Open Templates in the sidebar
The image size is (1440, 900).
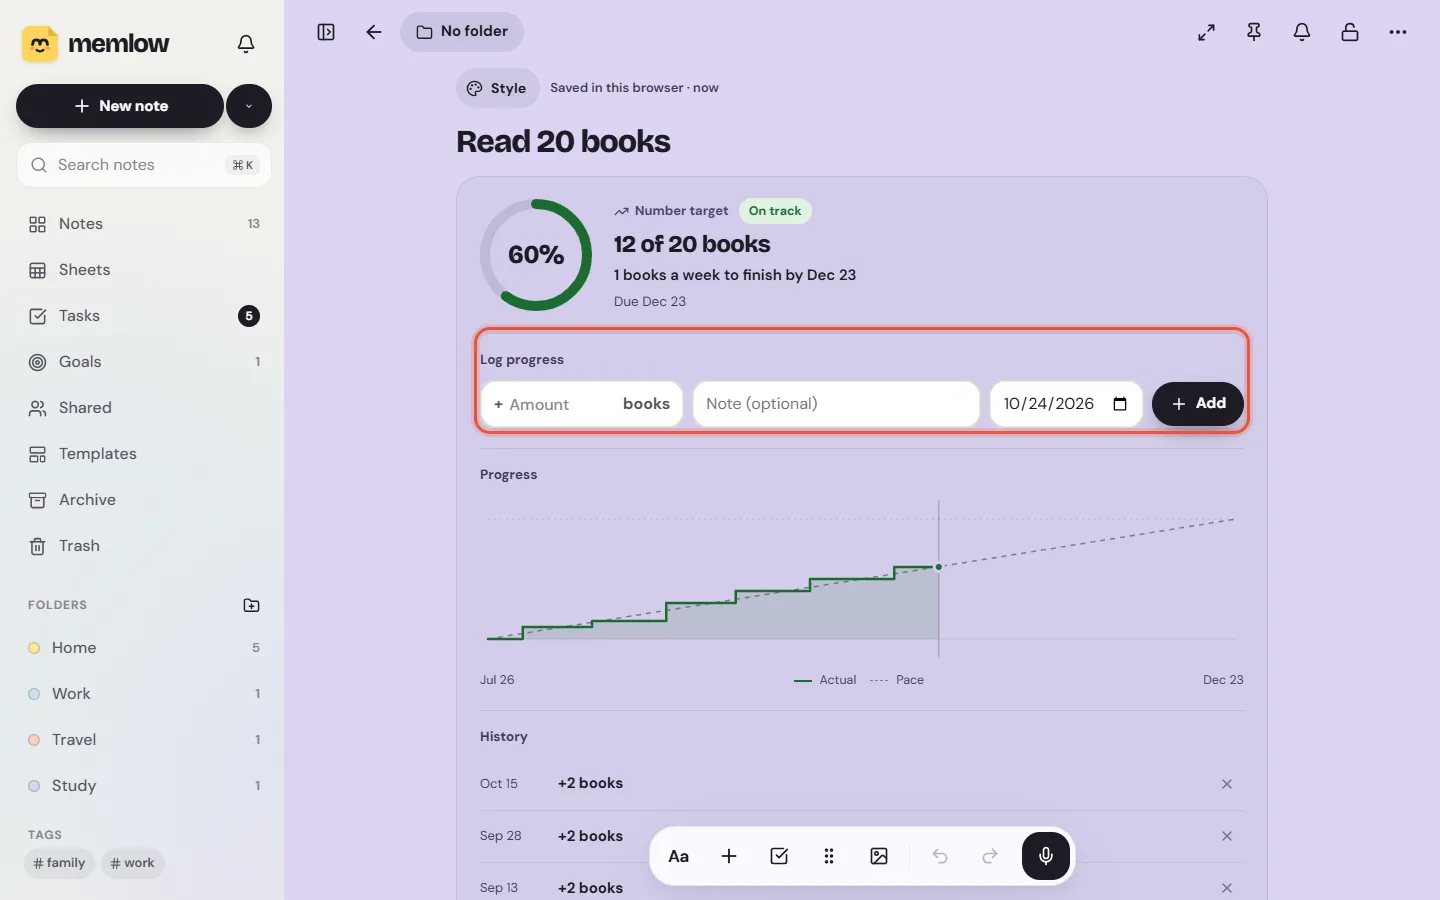pos(144,454)
